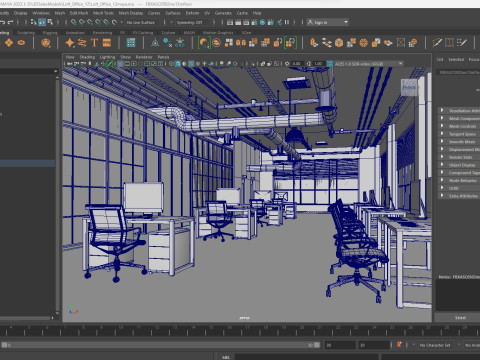Screen dimensions: 480x360
Task: Toggle the viewport color management icon
Action: tap(330, 63)
